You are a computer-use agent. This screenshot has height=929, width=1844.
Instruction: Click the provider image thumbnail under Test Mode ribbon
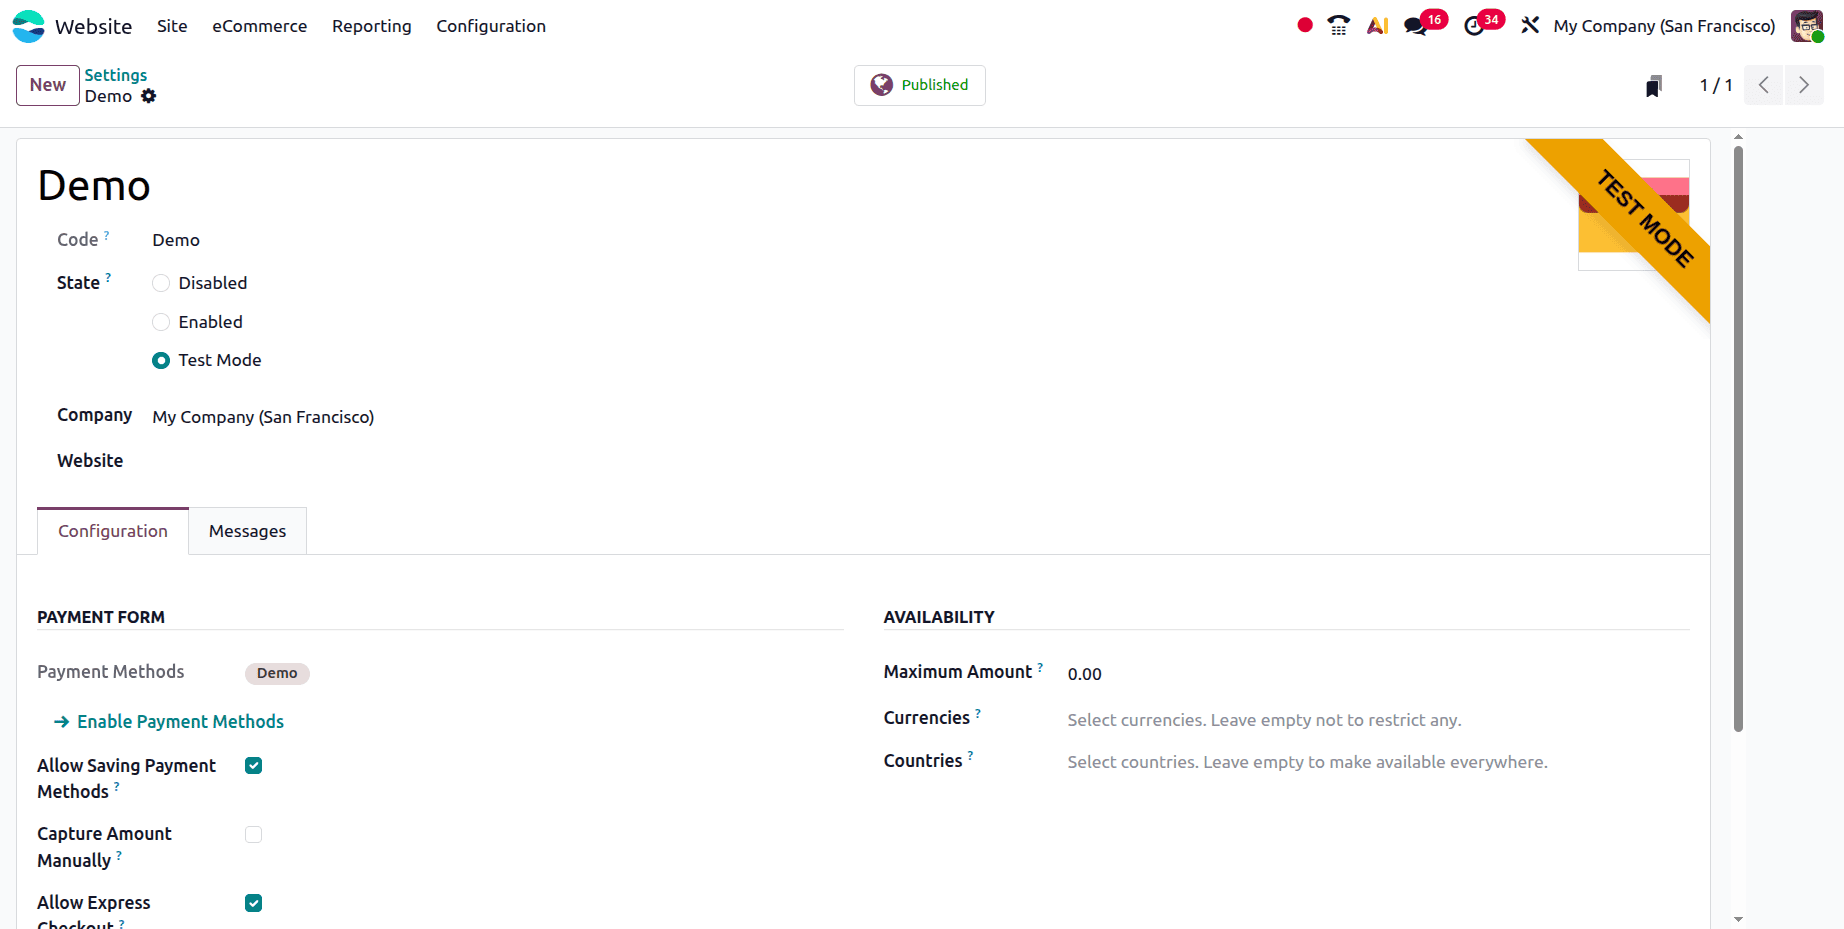tap(1634, 215)
